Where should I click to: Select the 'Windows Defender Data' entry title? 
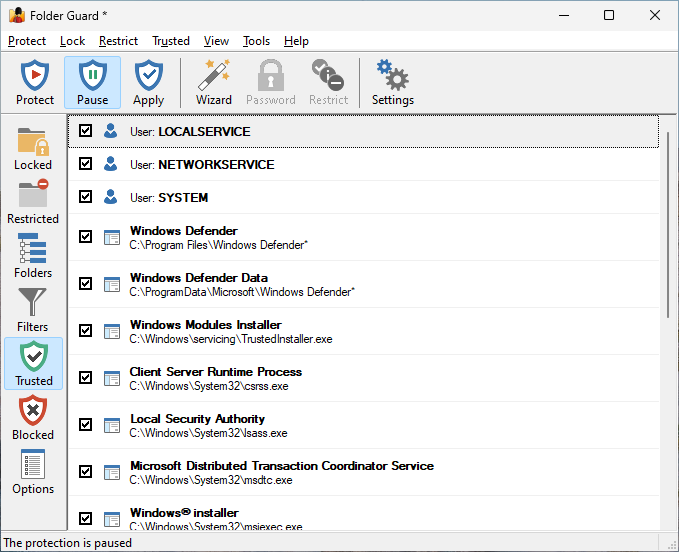click(x=199, y=278)
